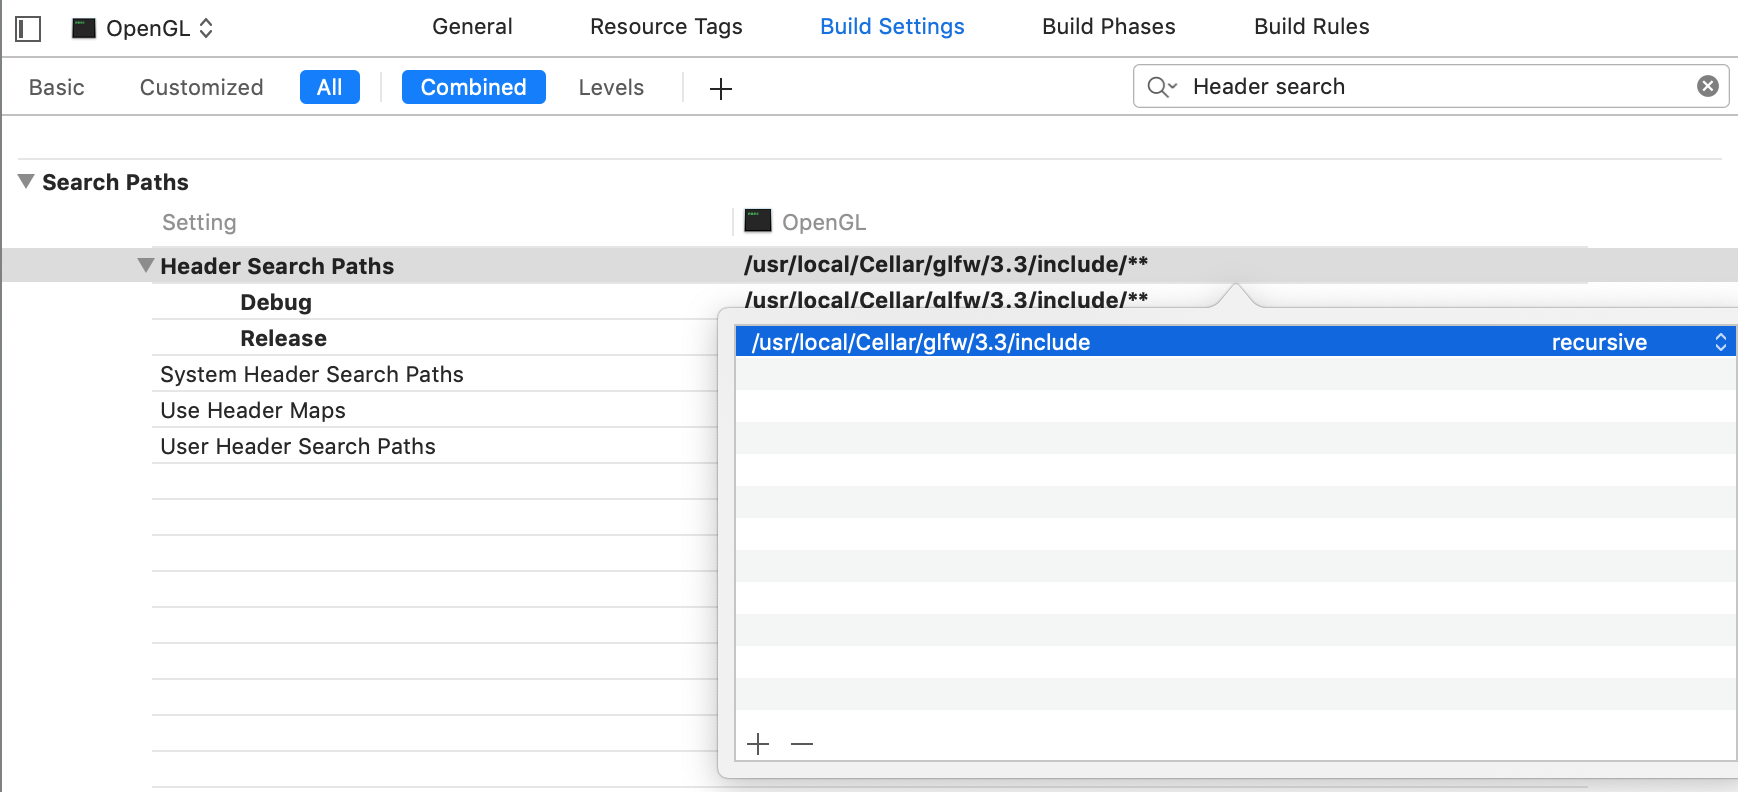The image size is (1738, 792).
Task: Collapse the Header Search Paths row
Action: pos(146,265)
